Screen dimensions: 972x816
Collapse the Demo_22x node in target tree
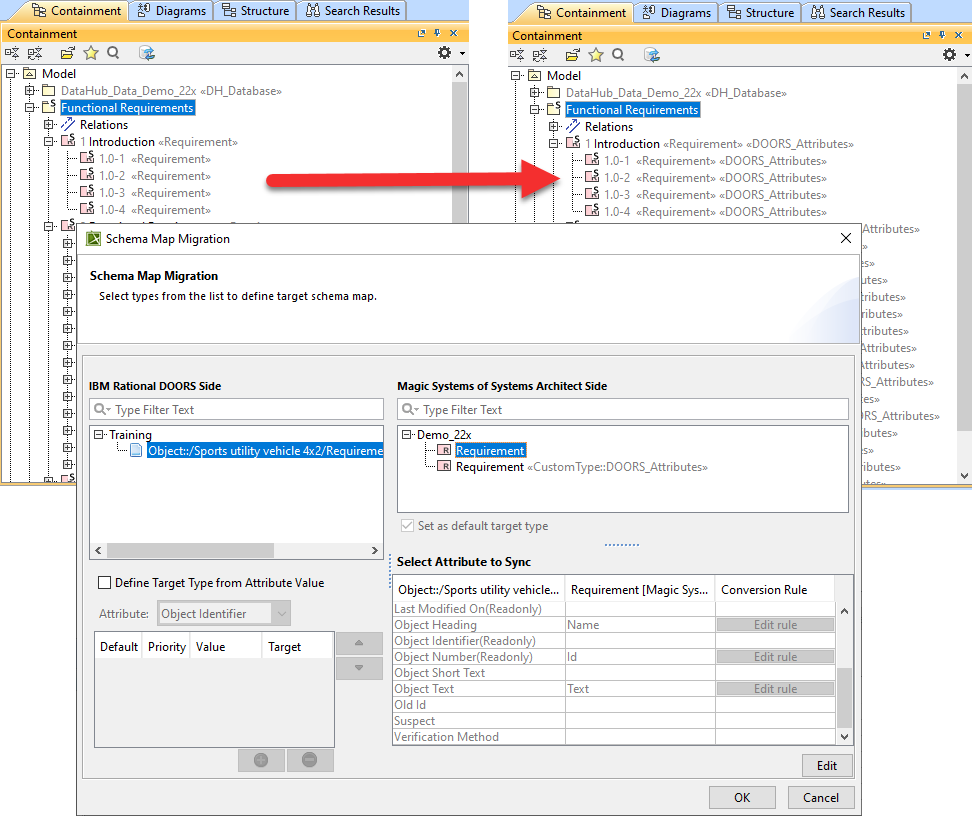[407, 435]
